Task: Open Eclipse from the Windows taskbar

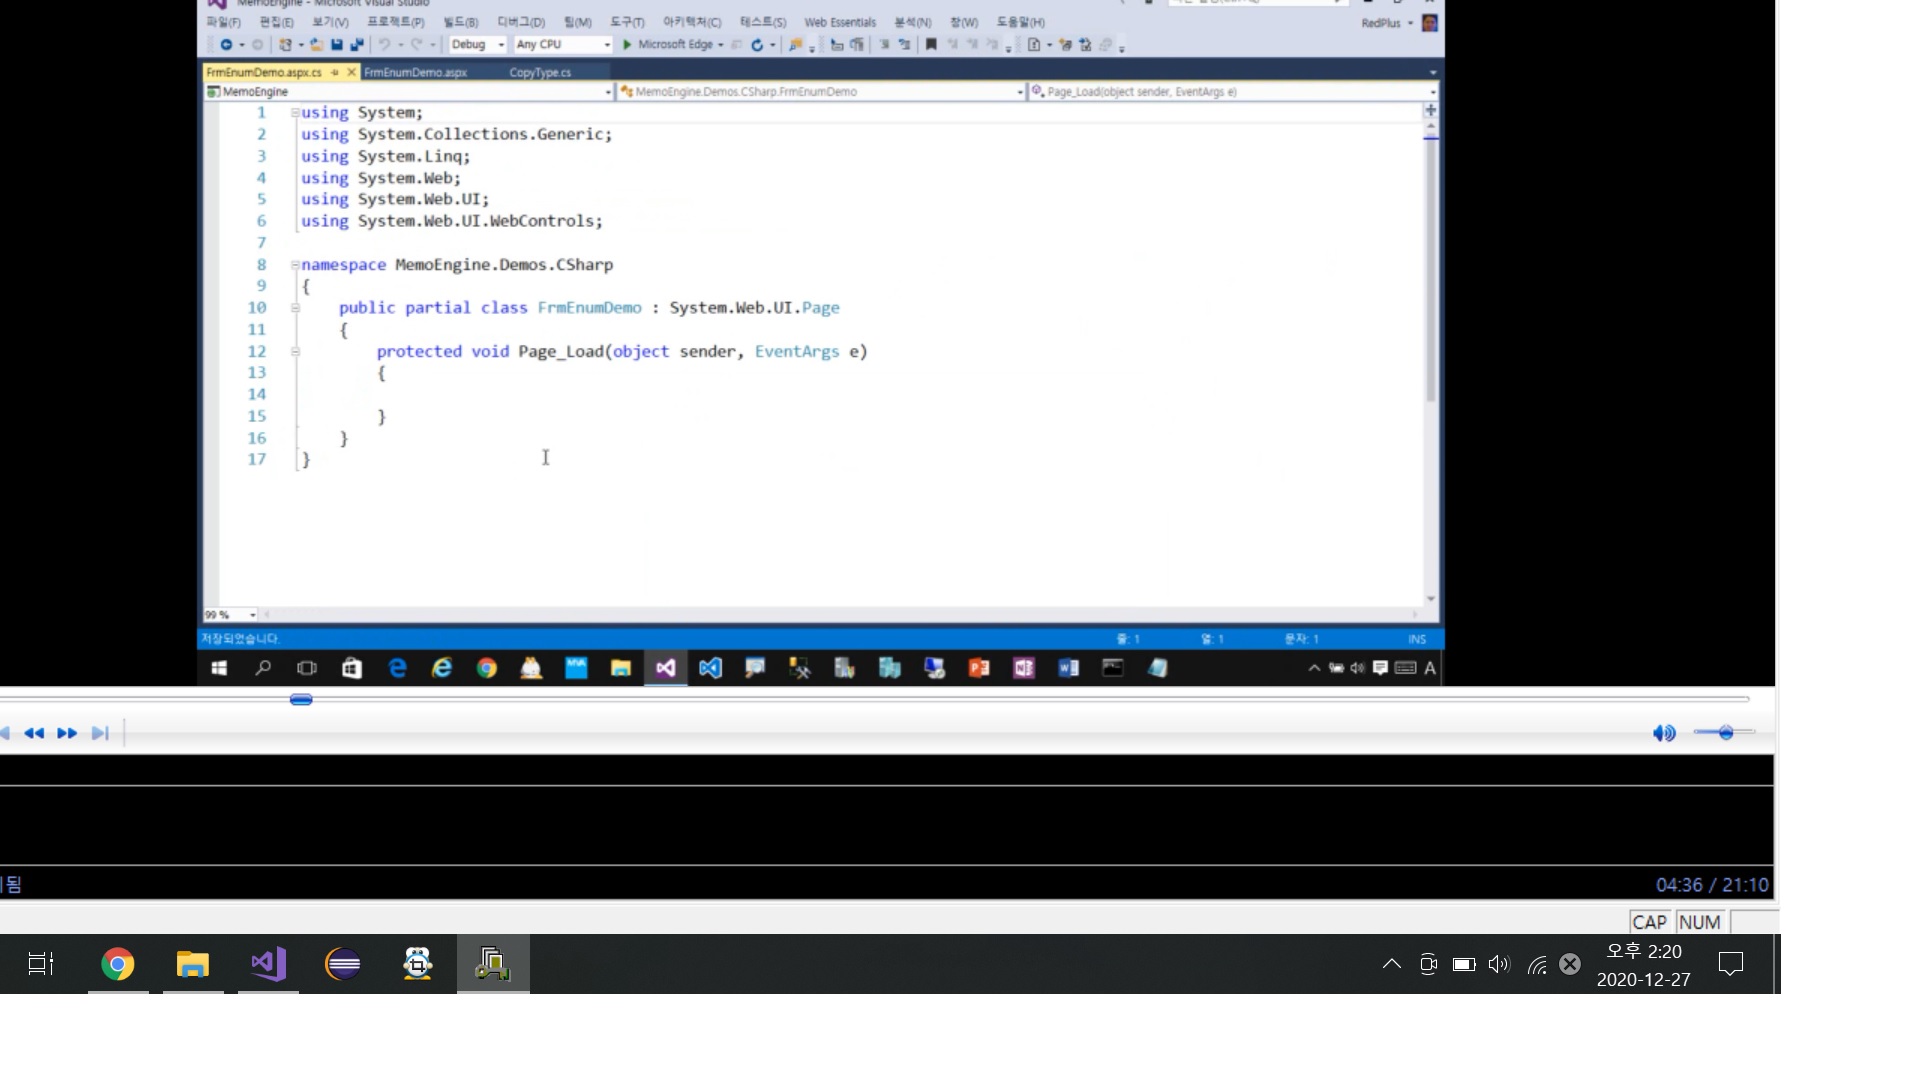Action: pos(343,964)
